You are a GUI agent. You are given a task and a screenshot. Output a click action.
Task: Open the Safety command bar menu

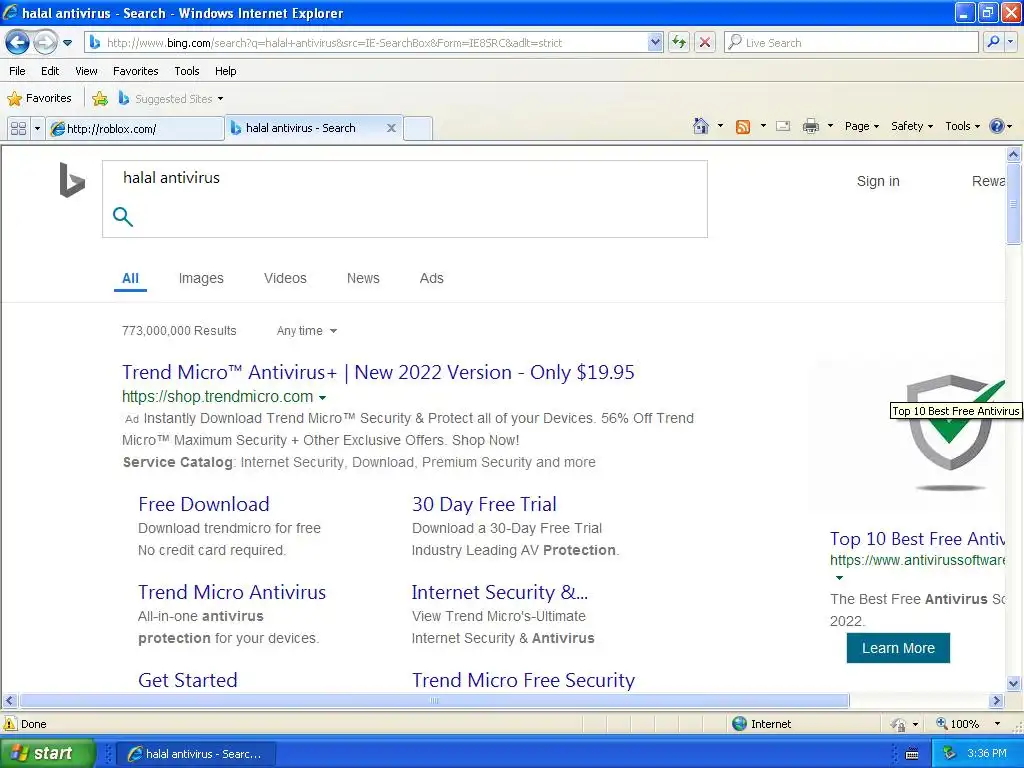pos(912,127)
